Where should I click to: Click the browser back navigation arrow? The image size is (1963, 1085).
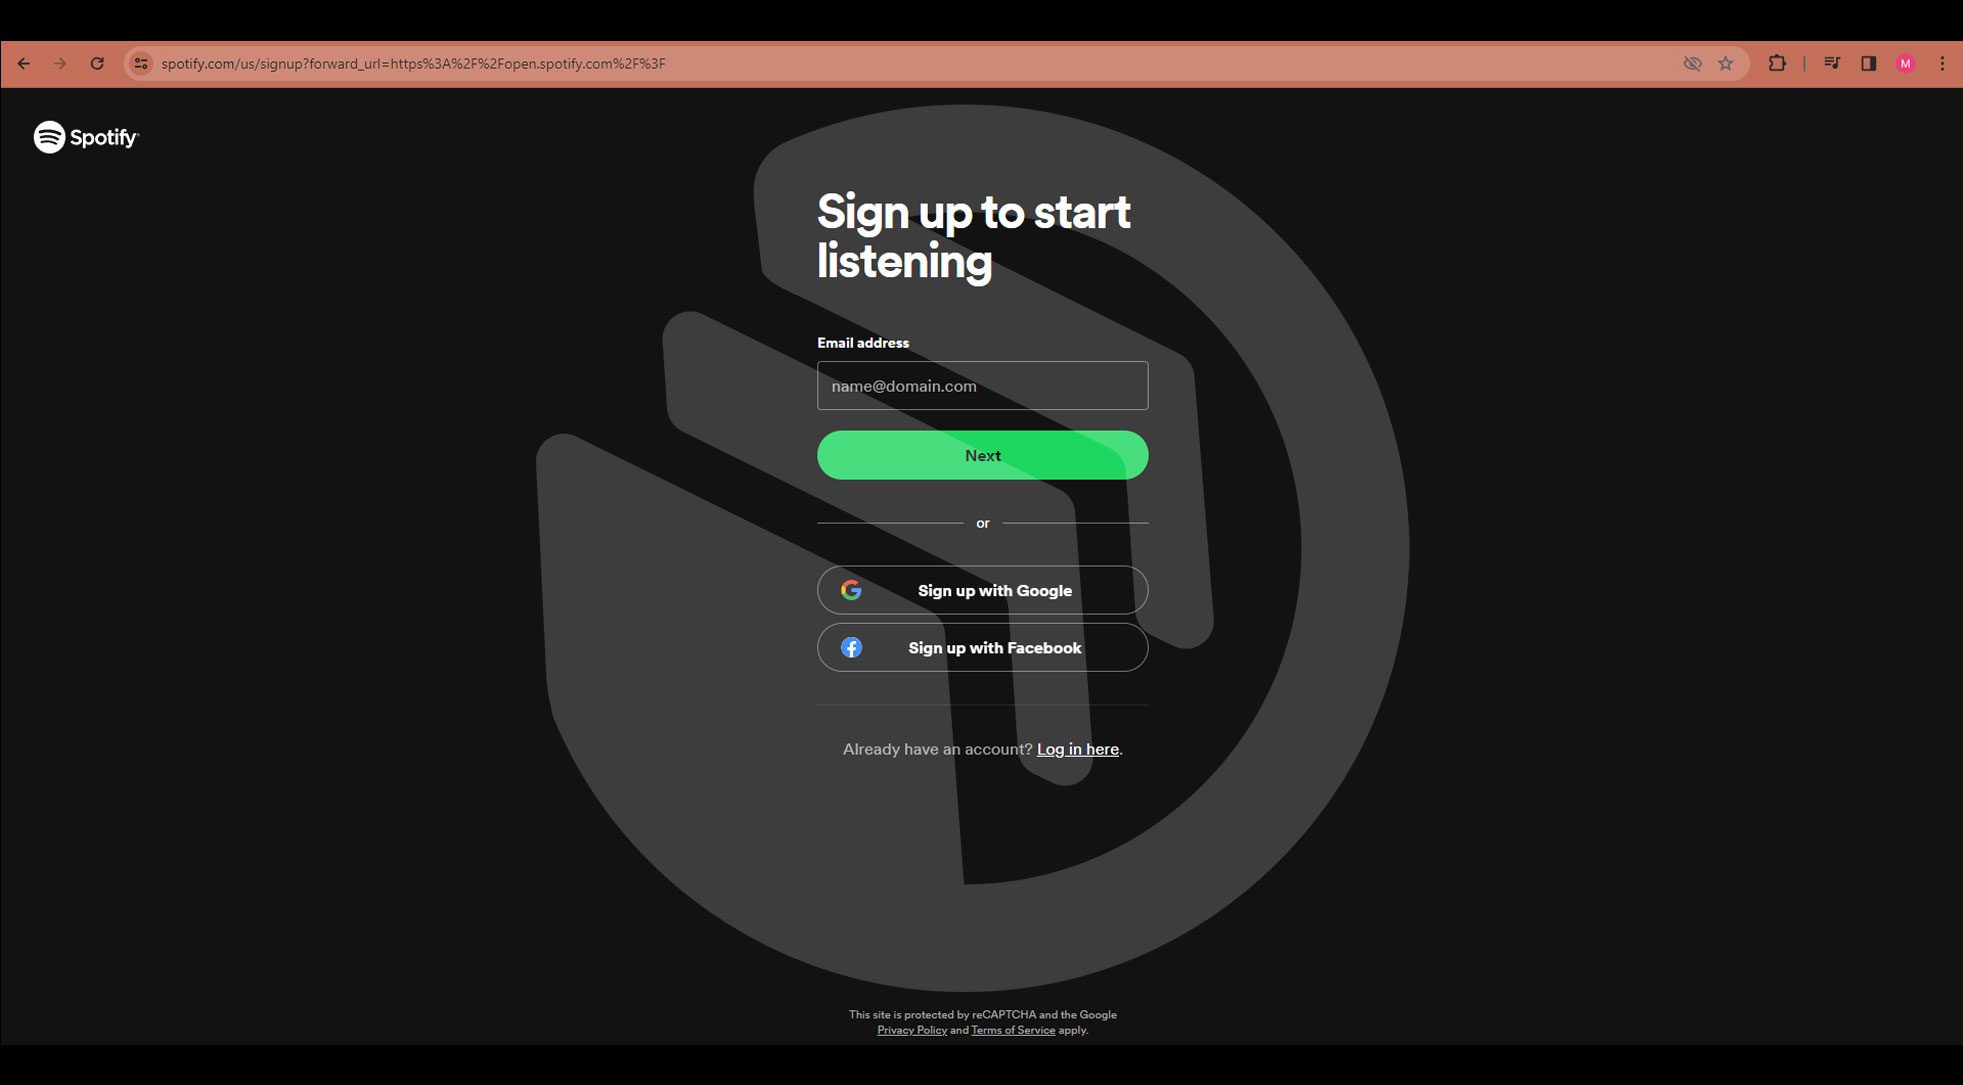click(25, 63)
